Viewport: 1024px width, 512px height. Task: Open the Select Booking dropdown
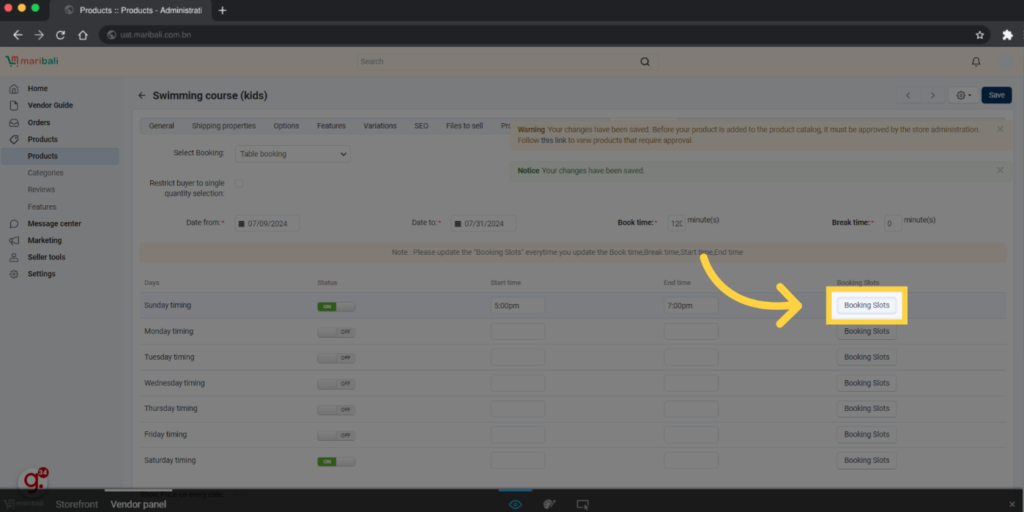click(x=293, y=154)
